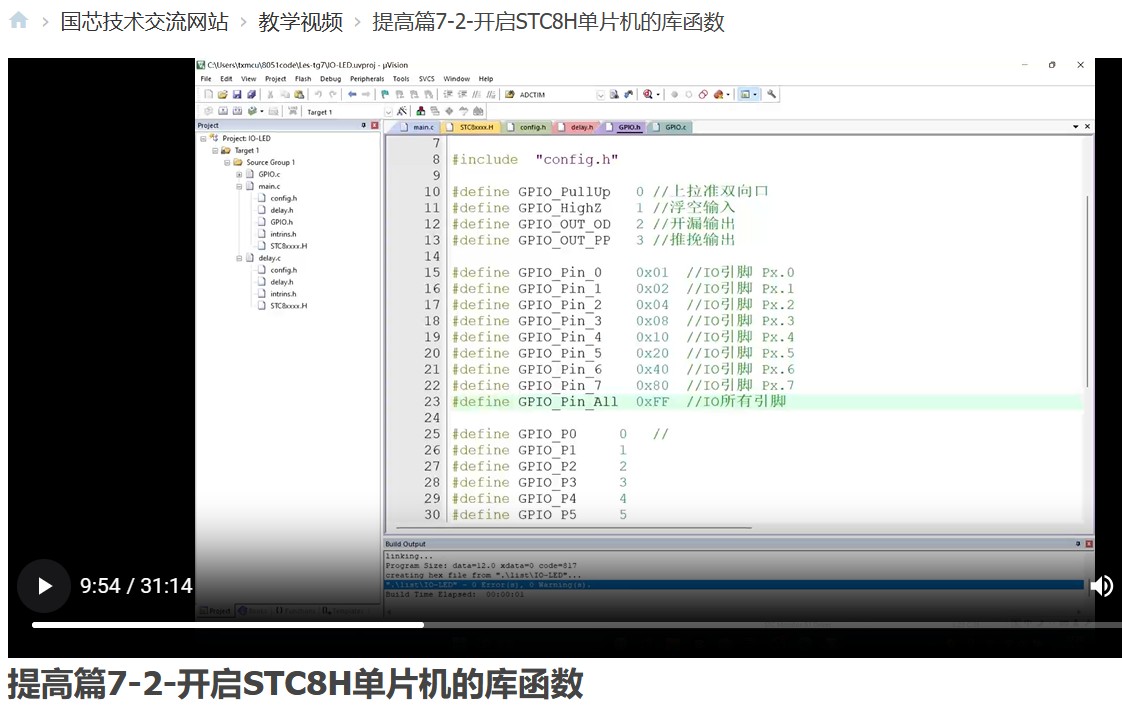Open the Window menu in µVision
The image size is (1122, 709).
pos(457,79)
